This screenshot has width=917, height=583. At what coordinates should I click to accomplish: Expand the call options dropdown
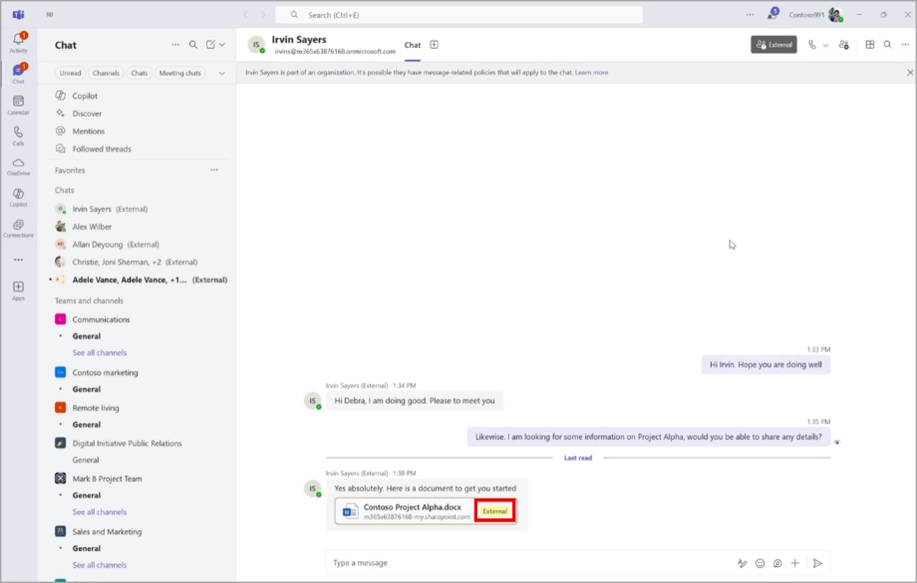coord(824,45)
